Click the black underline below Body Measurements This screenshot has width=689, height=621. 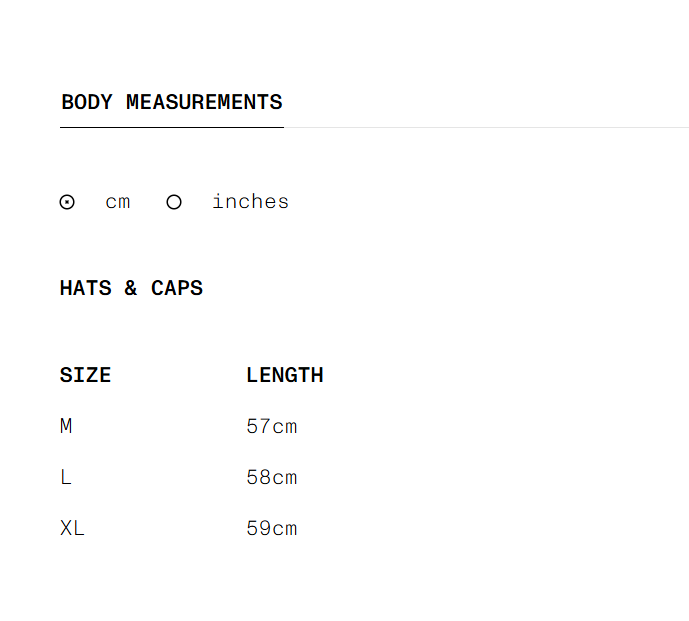(x=171, y=127)
